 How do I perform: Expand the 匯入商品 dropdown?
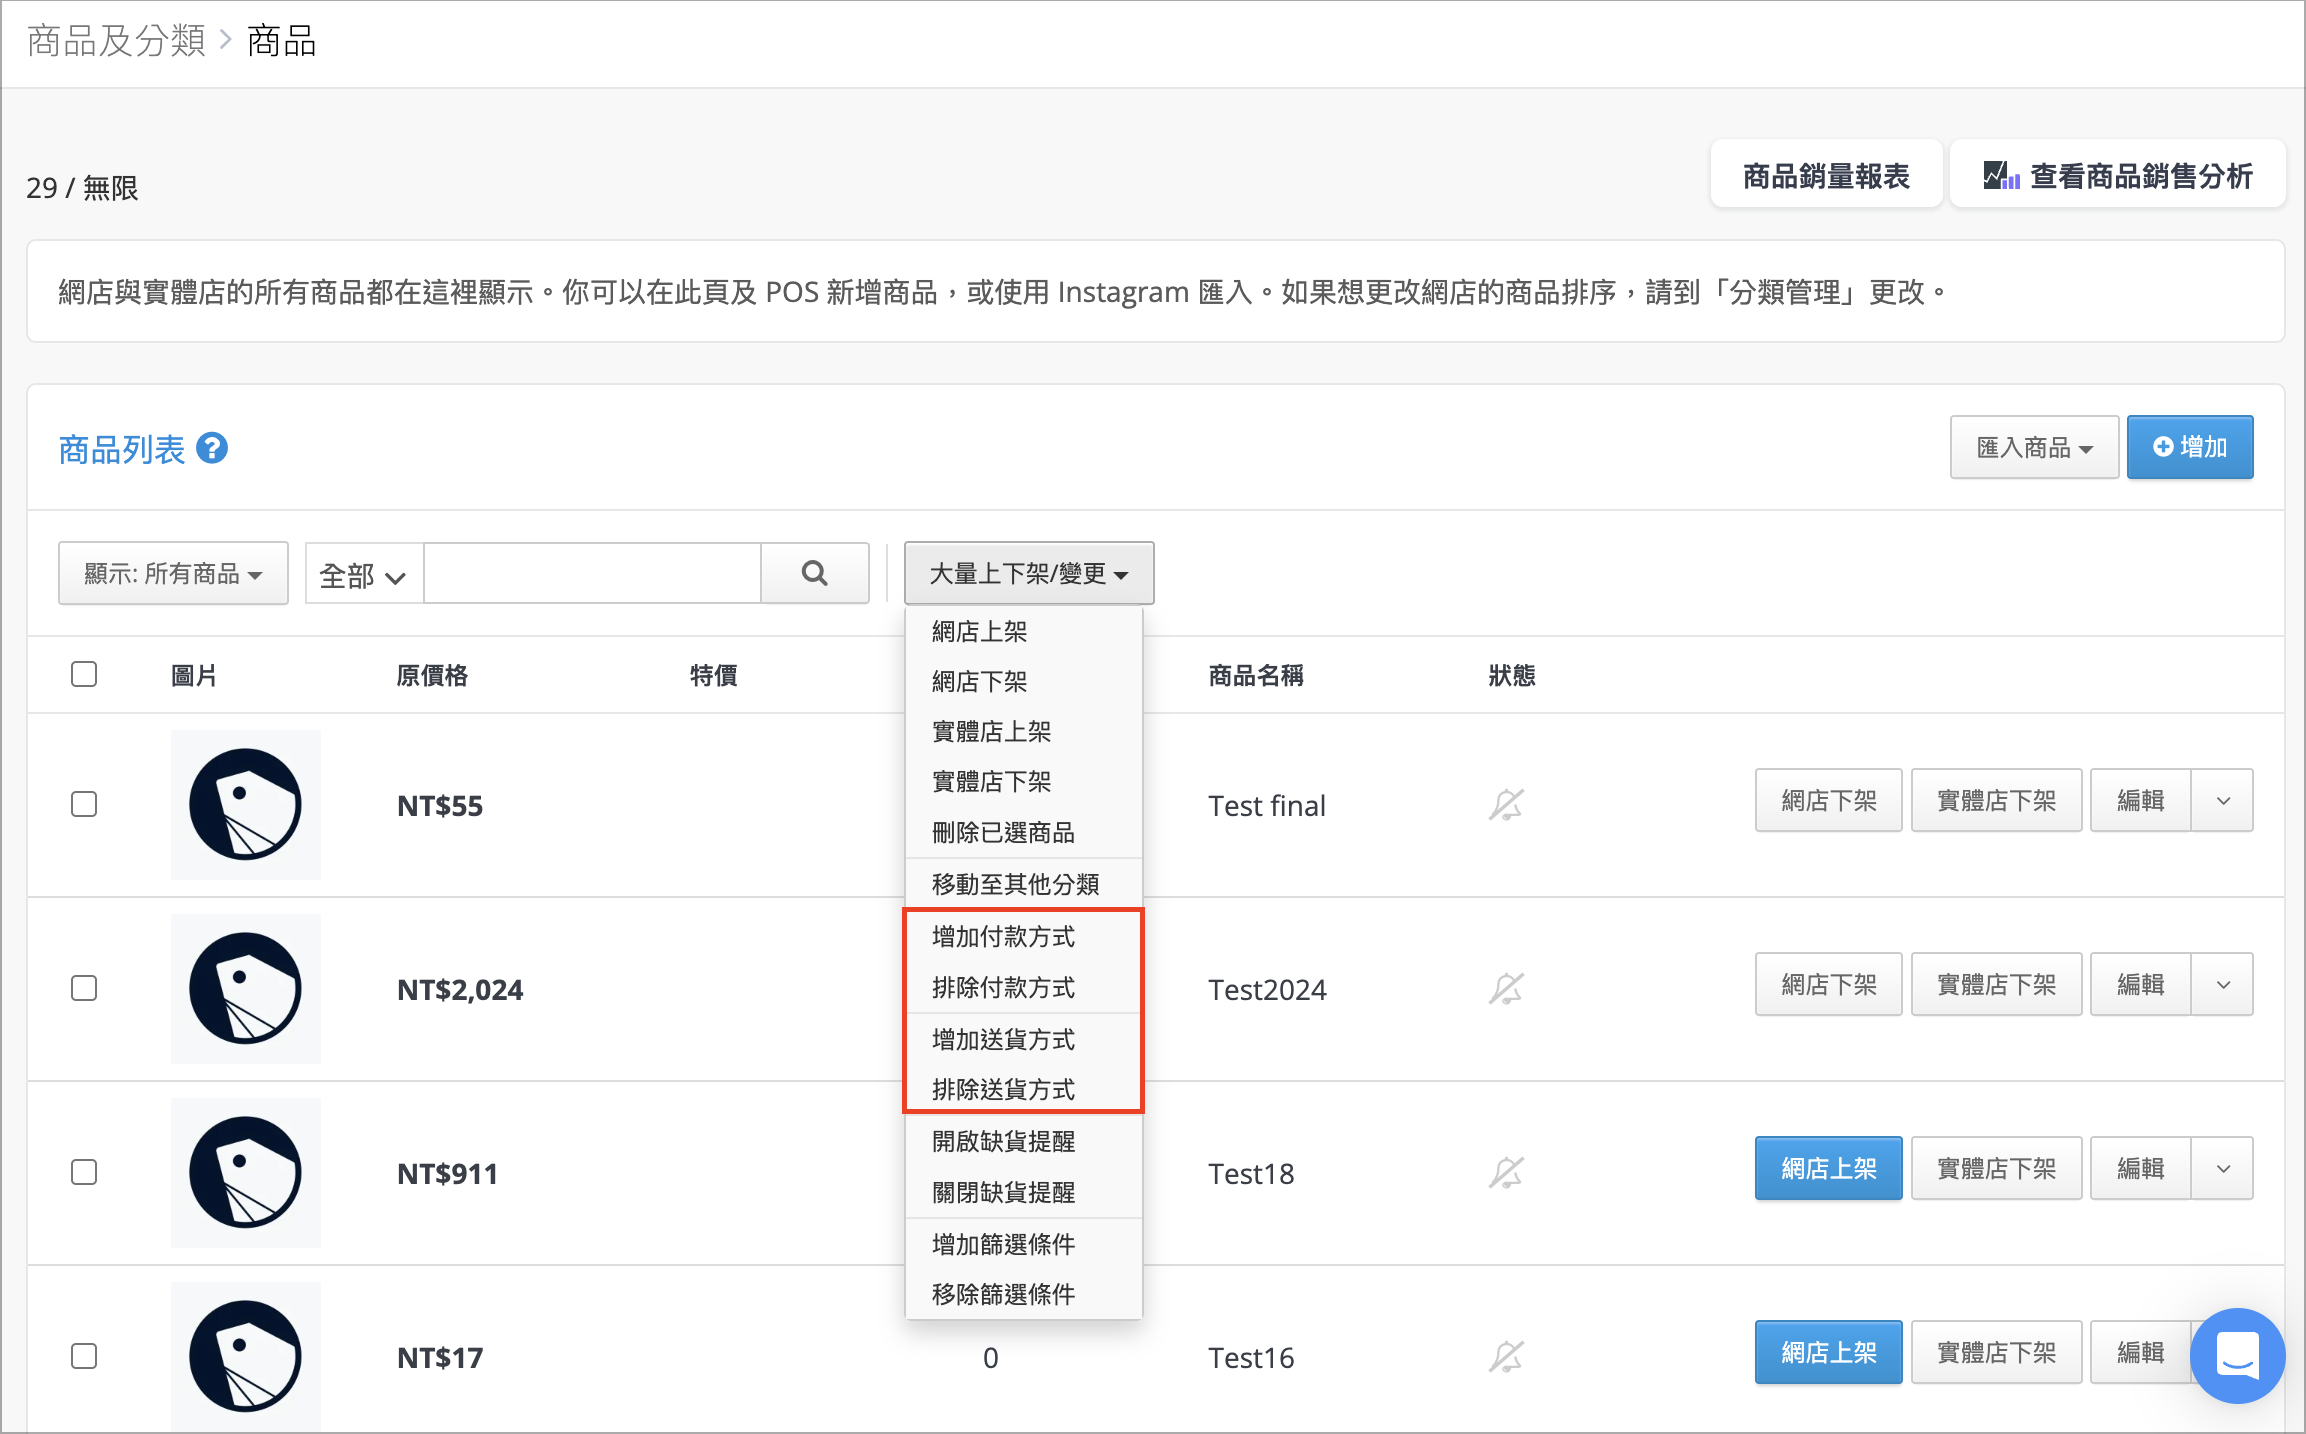pos(2034,447)
